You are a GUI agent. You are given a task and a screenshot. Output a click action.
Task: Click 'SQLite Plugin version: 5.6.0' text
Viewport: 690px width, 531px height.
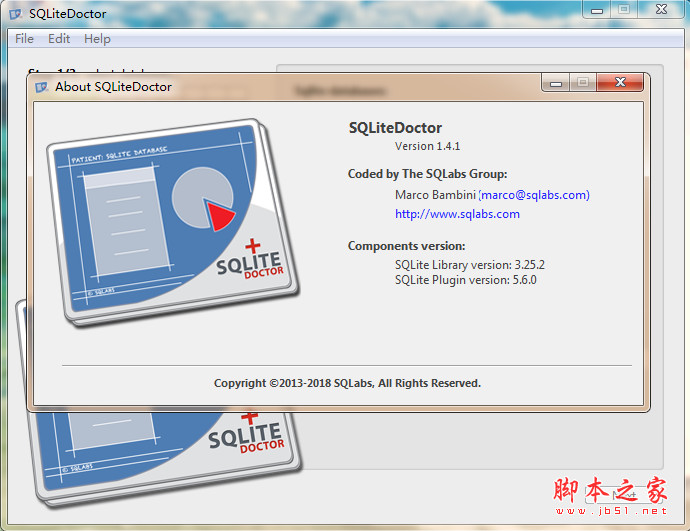(x=466, y=280)
